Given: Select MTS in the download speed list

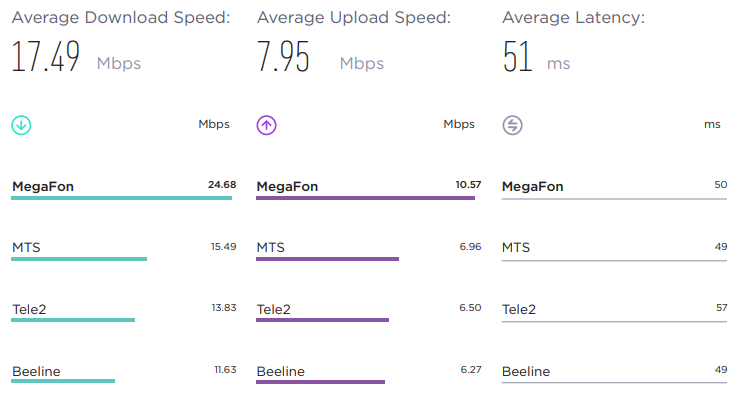Looking at the screenshot, I should tap(26, 248).
